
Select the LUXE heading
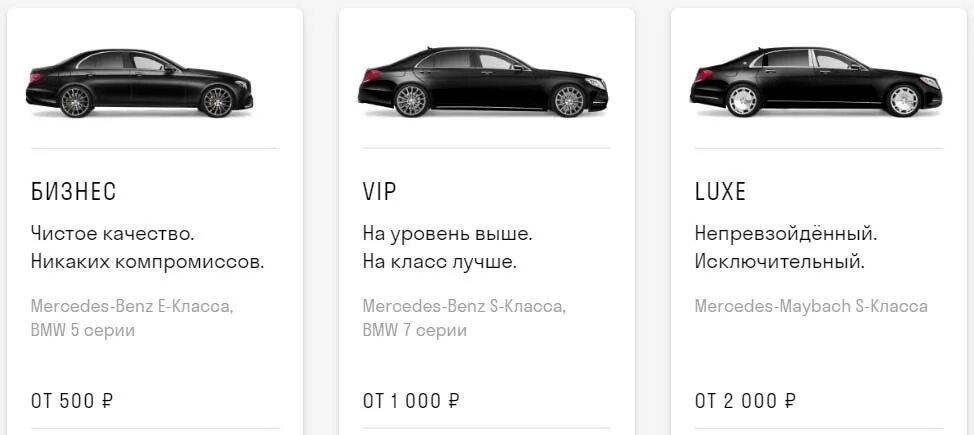coord(720,192)
